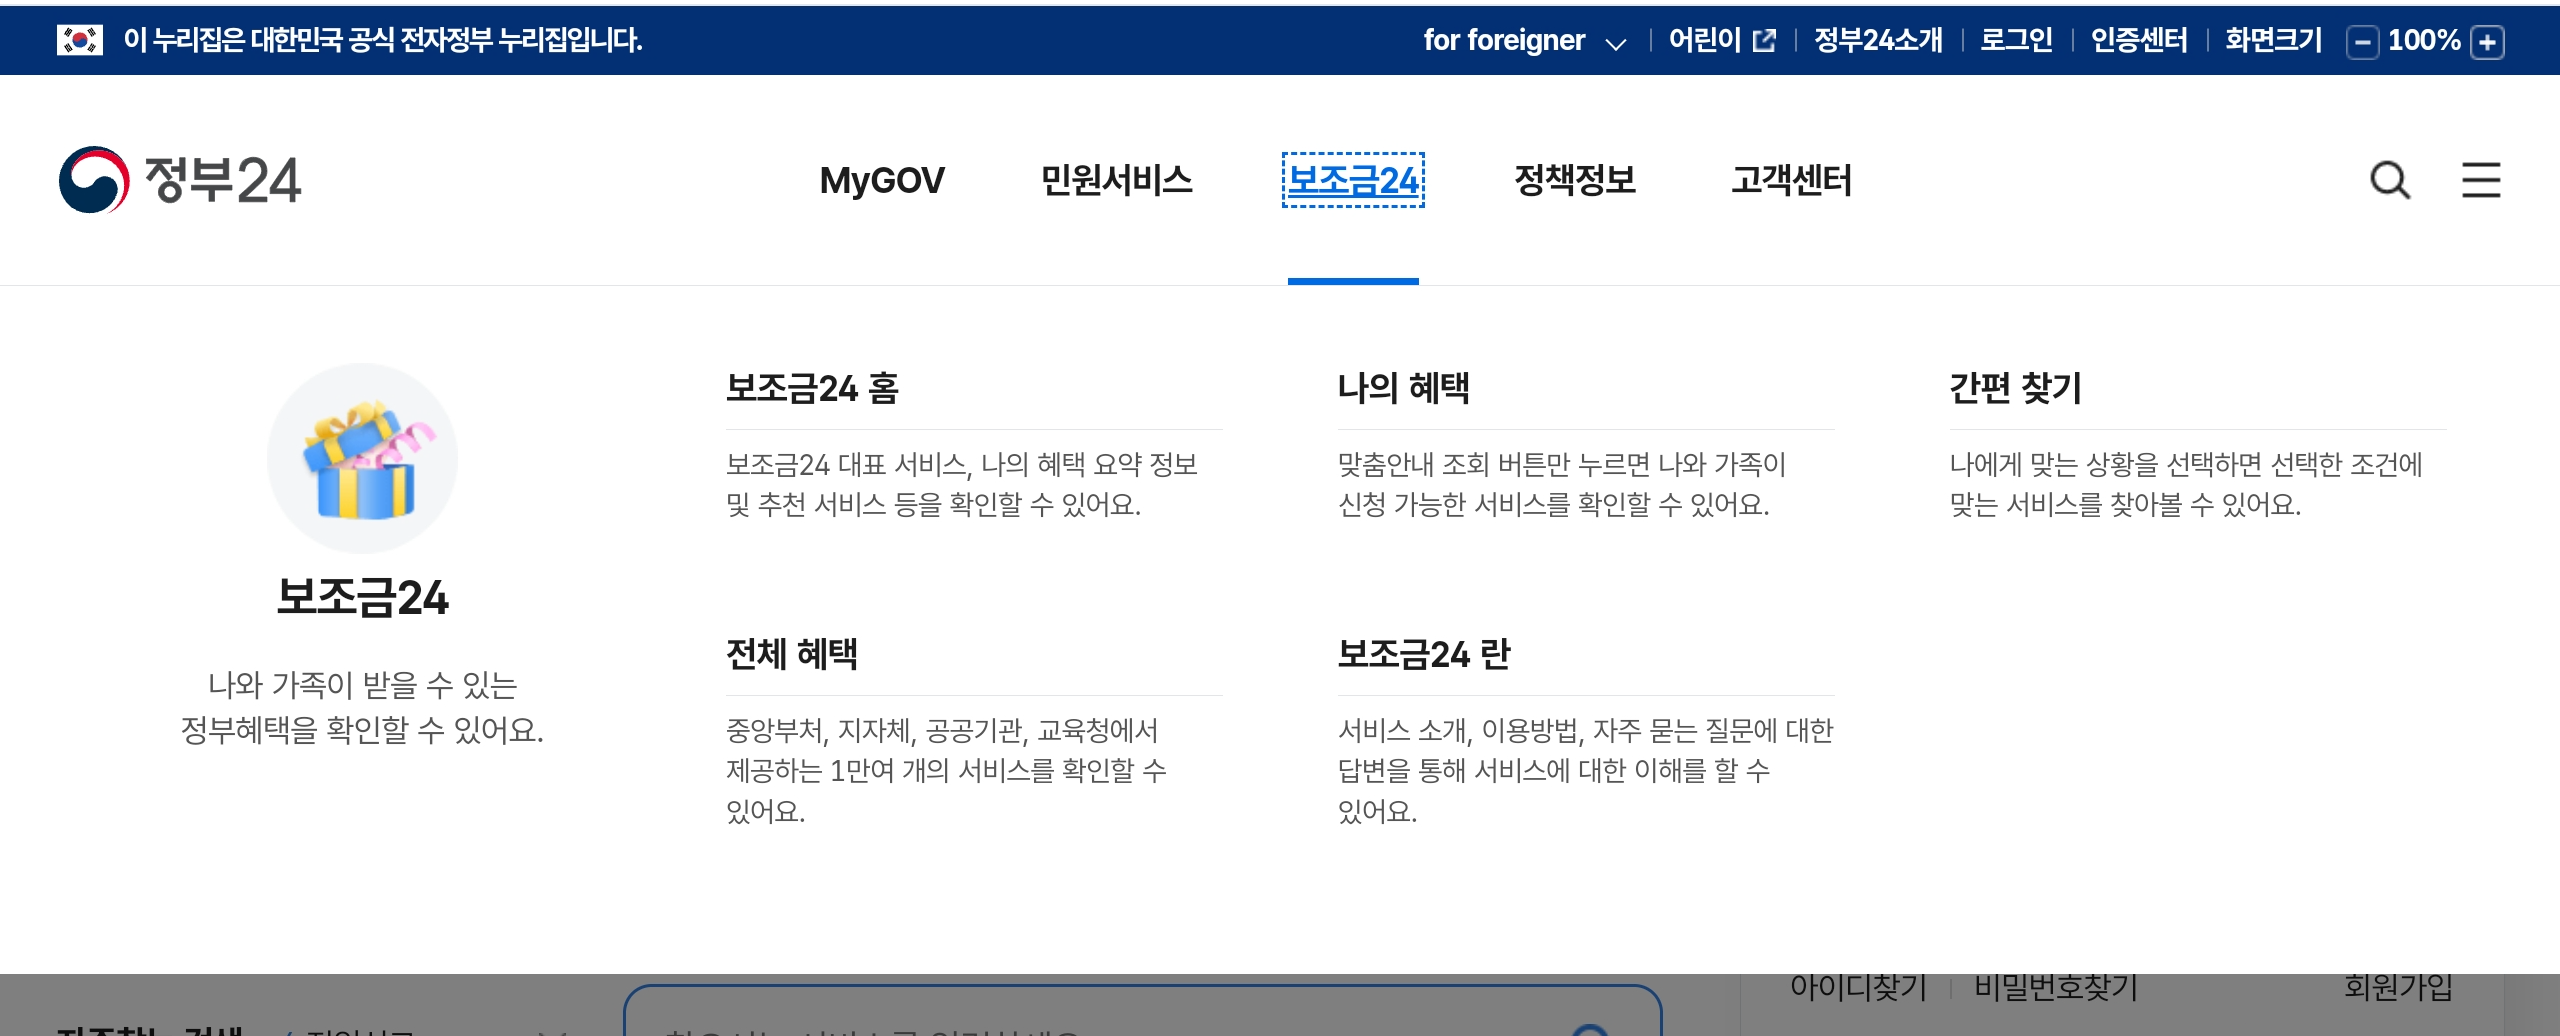Open the 정부24소개 link

point(1878,40)
